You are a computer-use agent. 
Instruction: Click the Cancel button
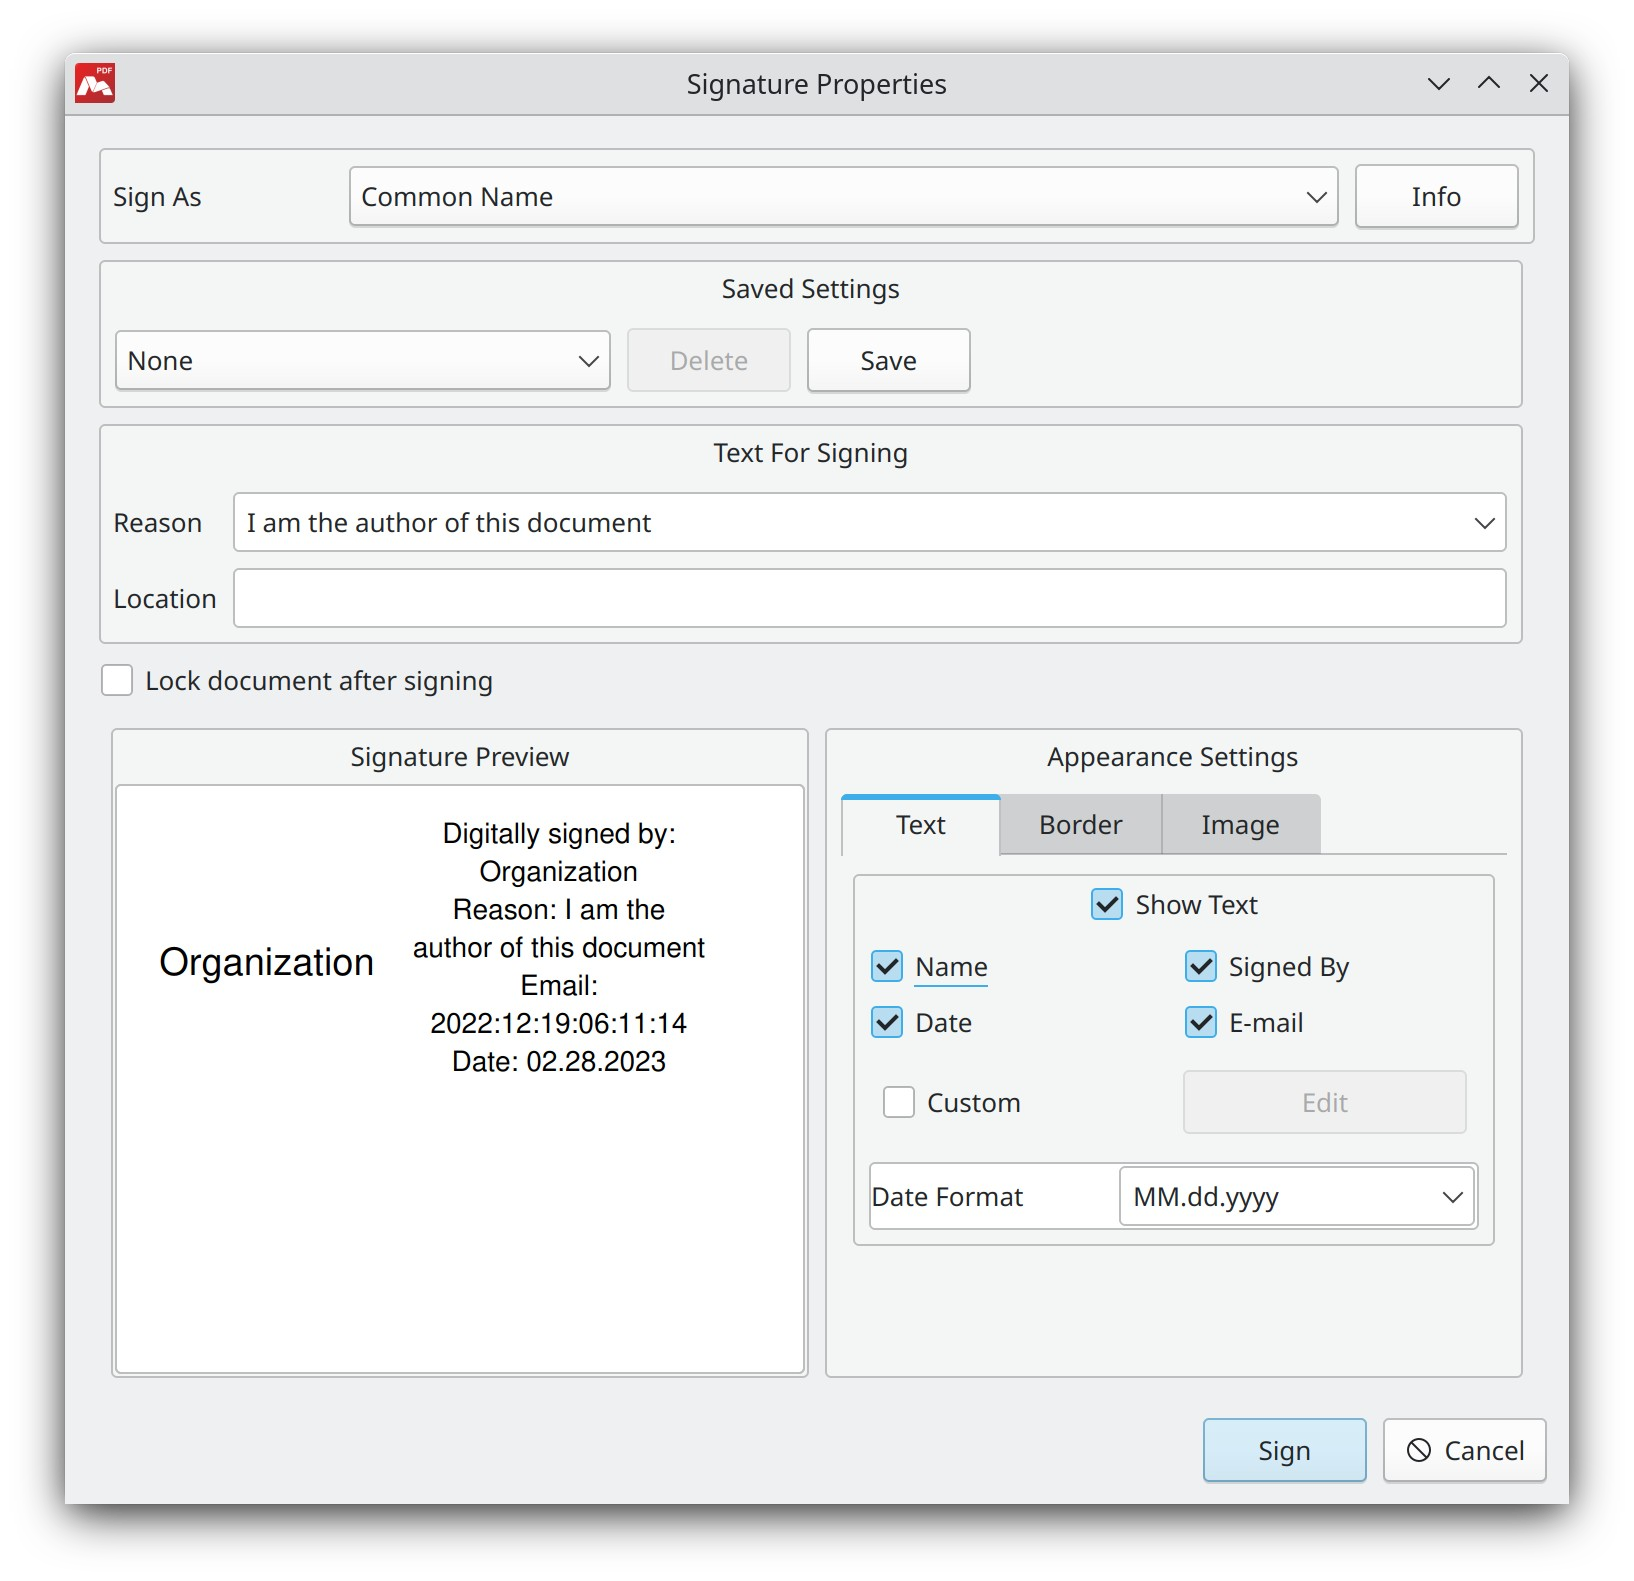1464,1450
